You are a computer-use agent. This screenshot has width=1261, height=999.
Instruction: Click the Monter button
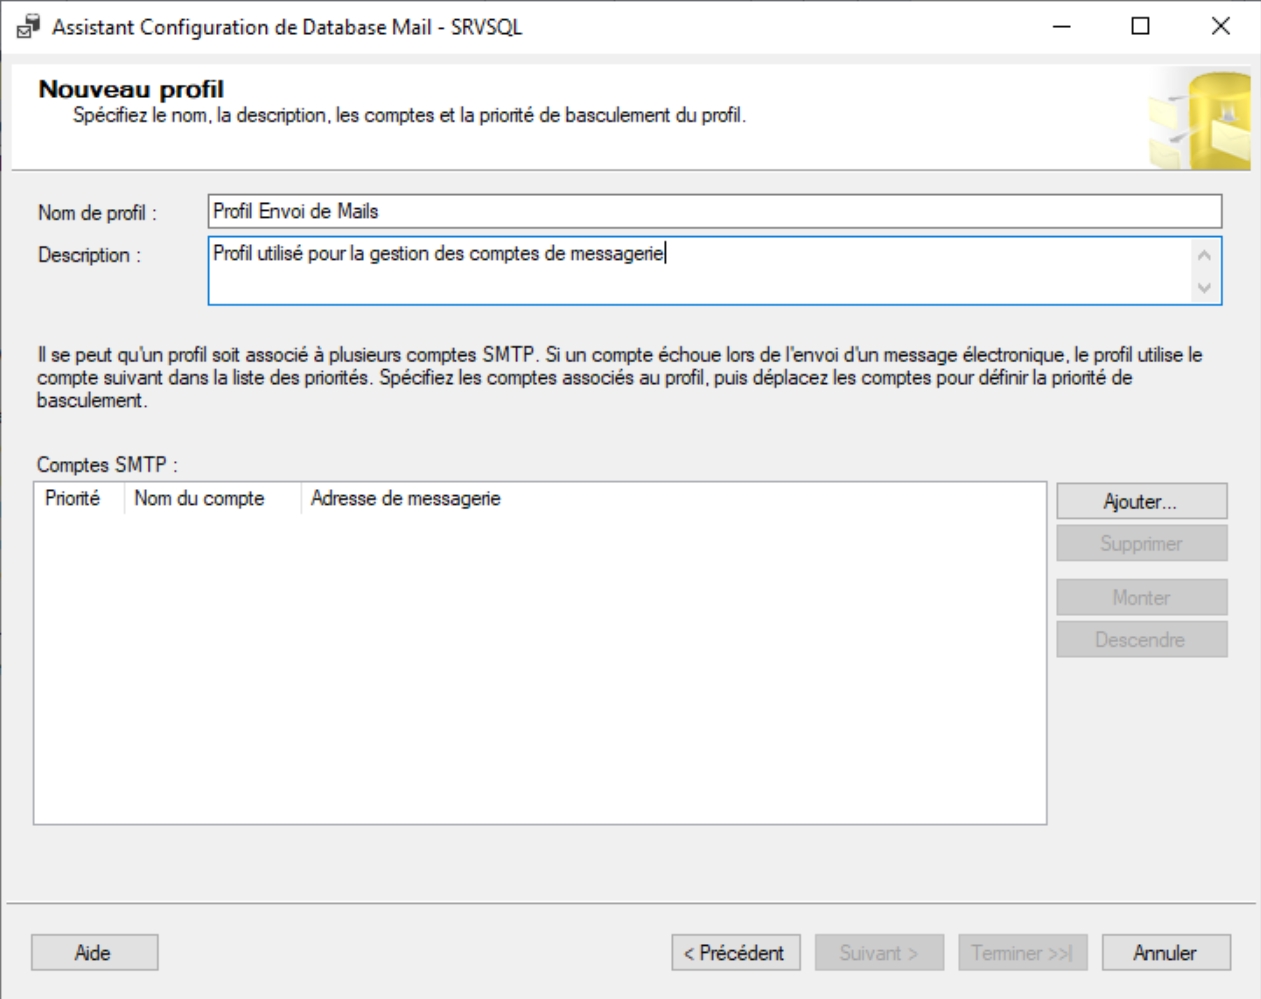pos(1141,598)
